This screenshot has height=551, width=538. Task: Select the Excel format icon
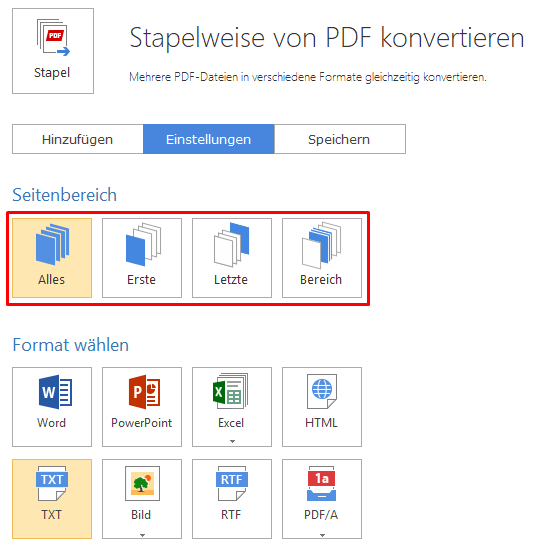click(x=231, y=391)
